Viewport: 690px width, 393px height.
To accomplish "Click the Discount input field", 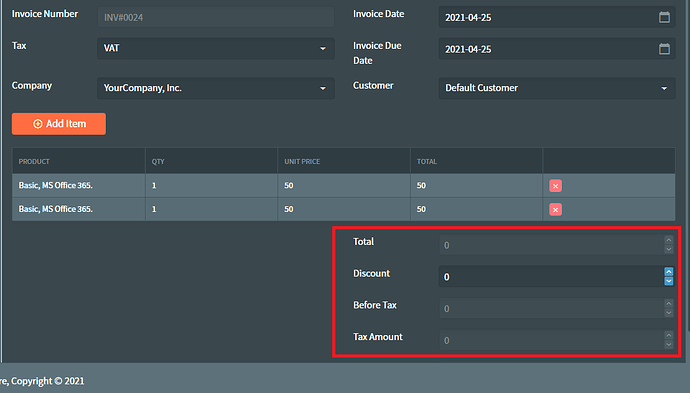I will click(551, 276).
